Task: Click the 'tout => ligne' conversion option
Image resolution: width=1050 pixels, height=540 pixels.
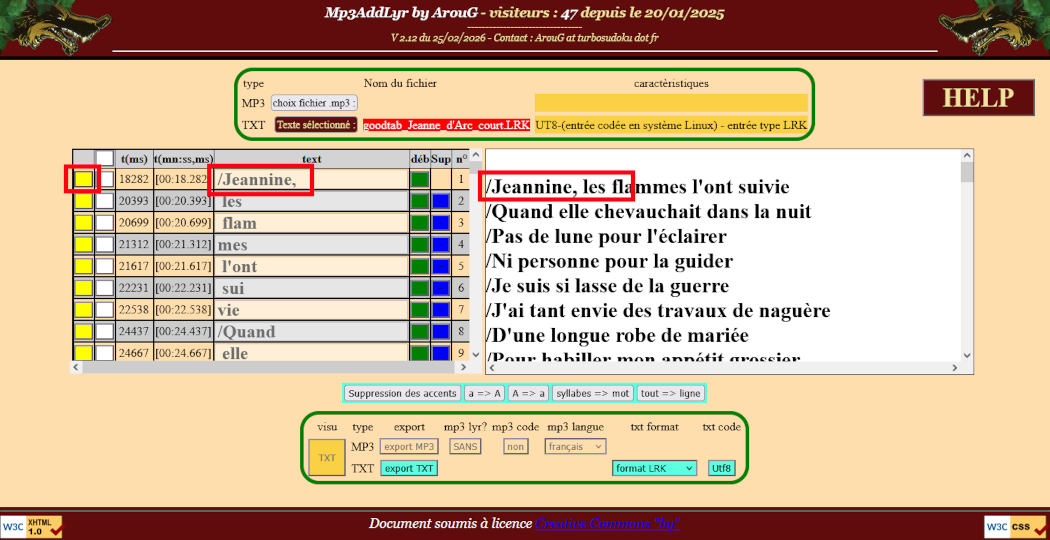Action: click(671, 394)
